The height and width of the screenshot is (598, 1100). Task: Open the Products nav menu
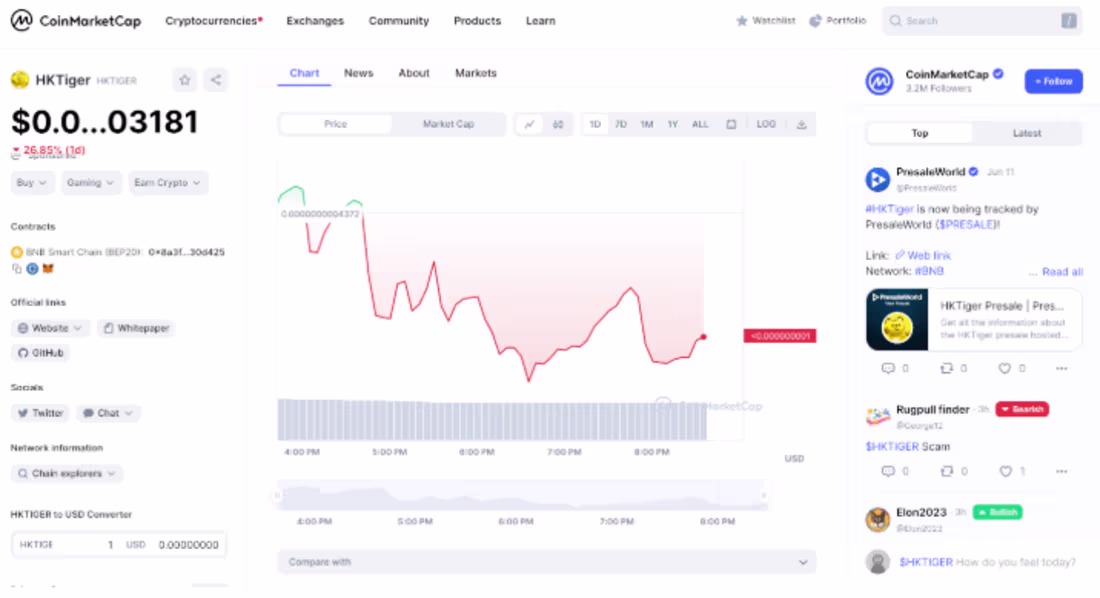pos(477,20)
